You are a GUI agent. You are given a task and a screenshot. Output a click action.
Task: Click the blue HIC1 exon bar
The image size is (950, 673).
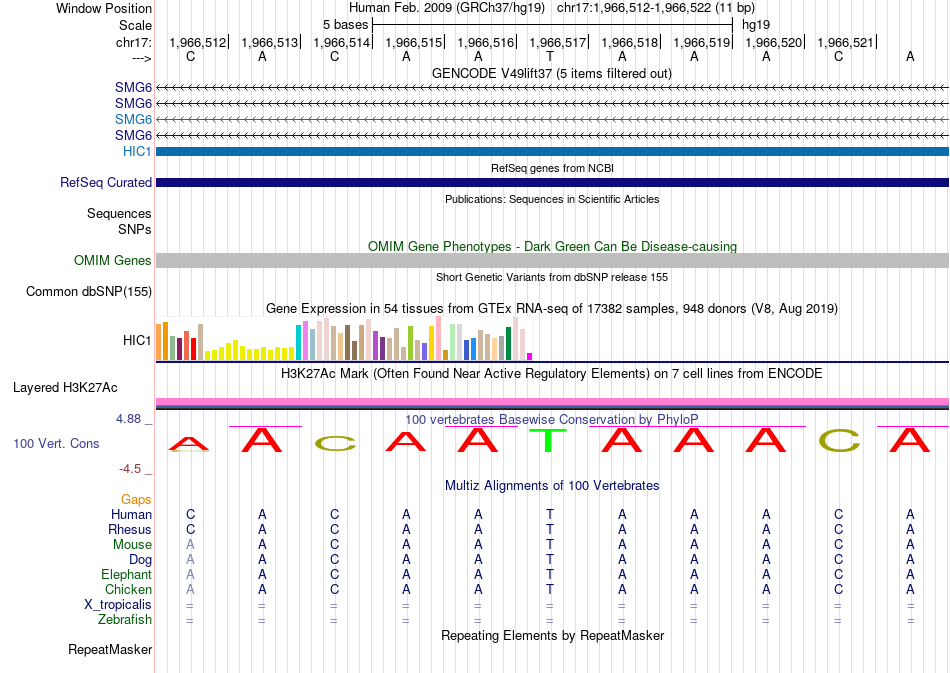(x=552, y=151)
